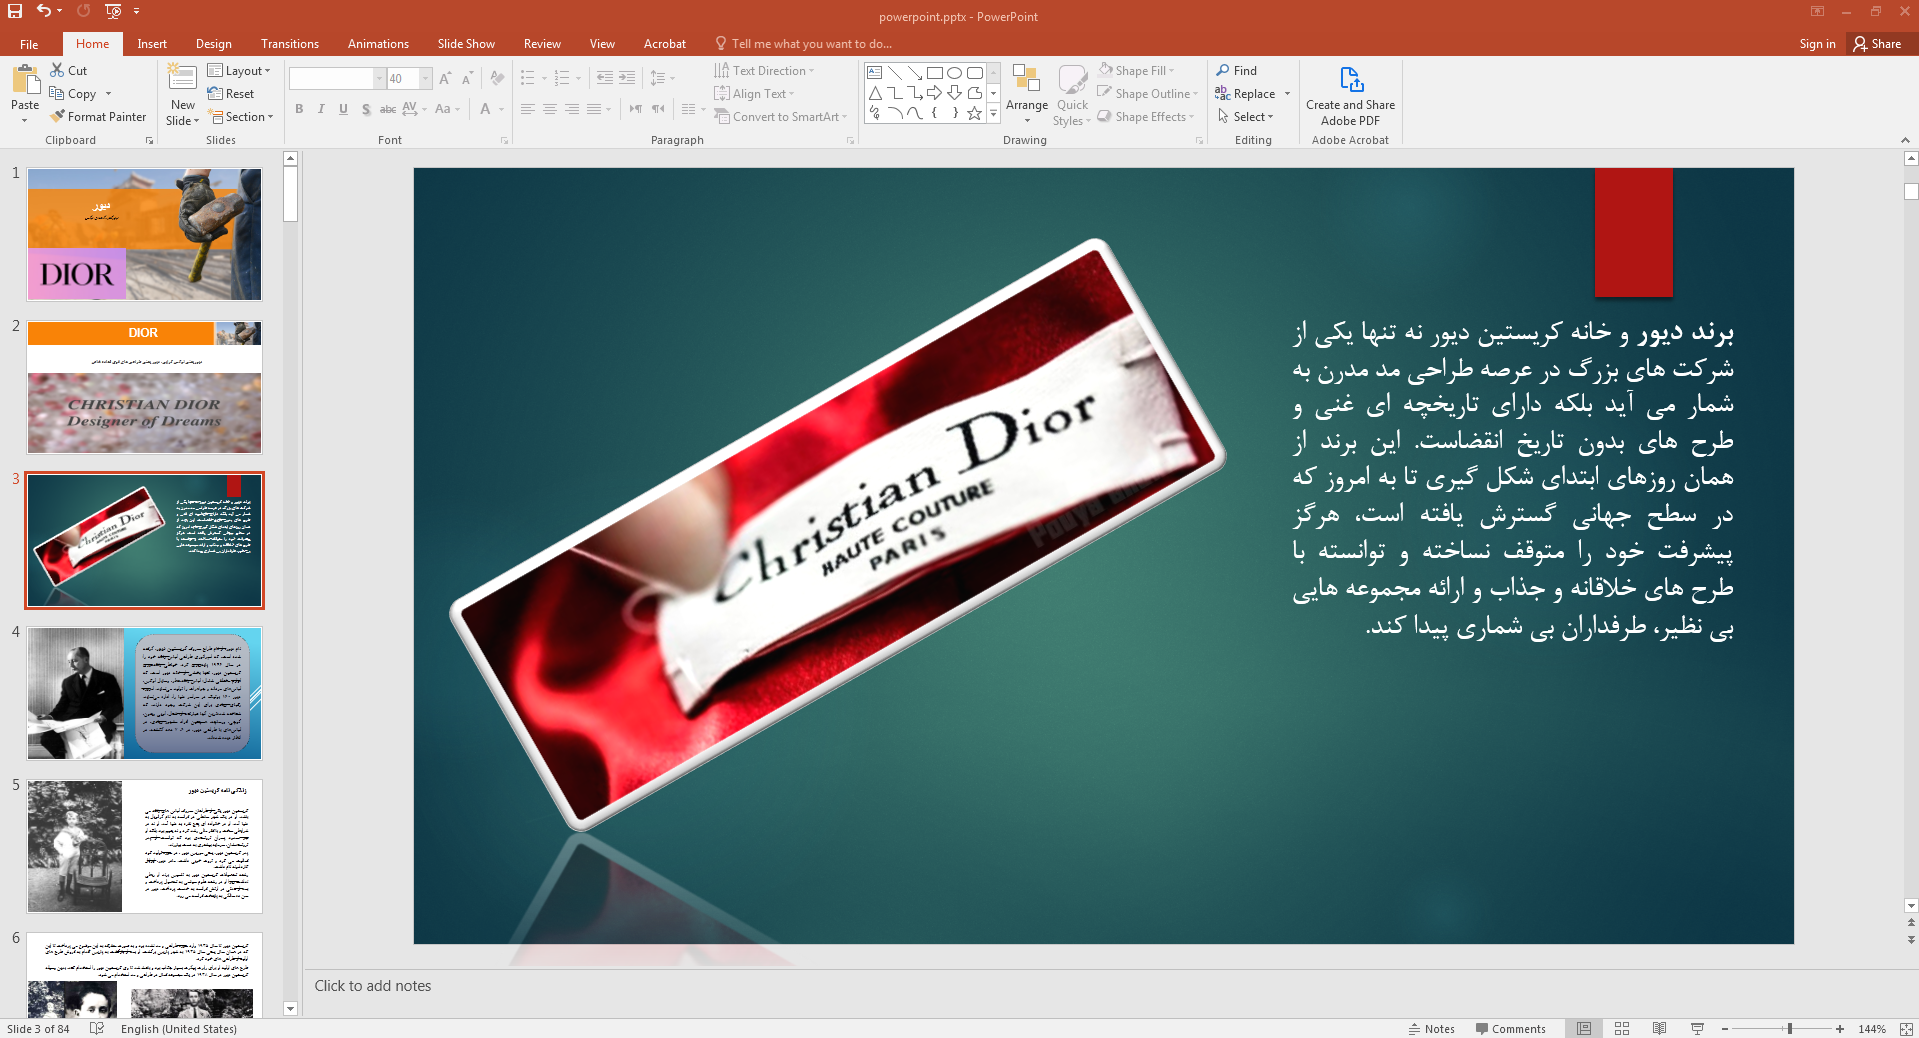
Task: Expand the Align Text dropdown
Action: (755, 94)
